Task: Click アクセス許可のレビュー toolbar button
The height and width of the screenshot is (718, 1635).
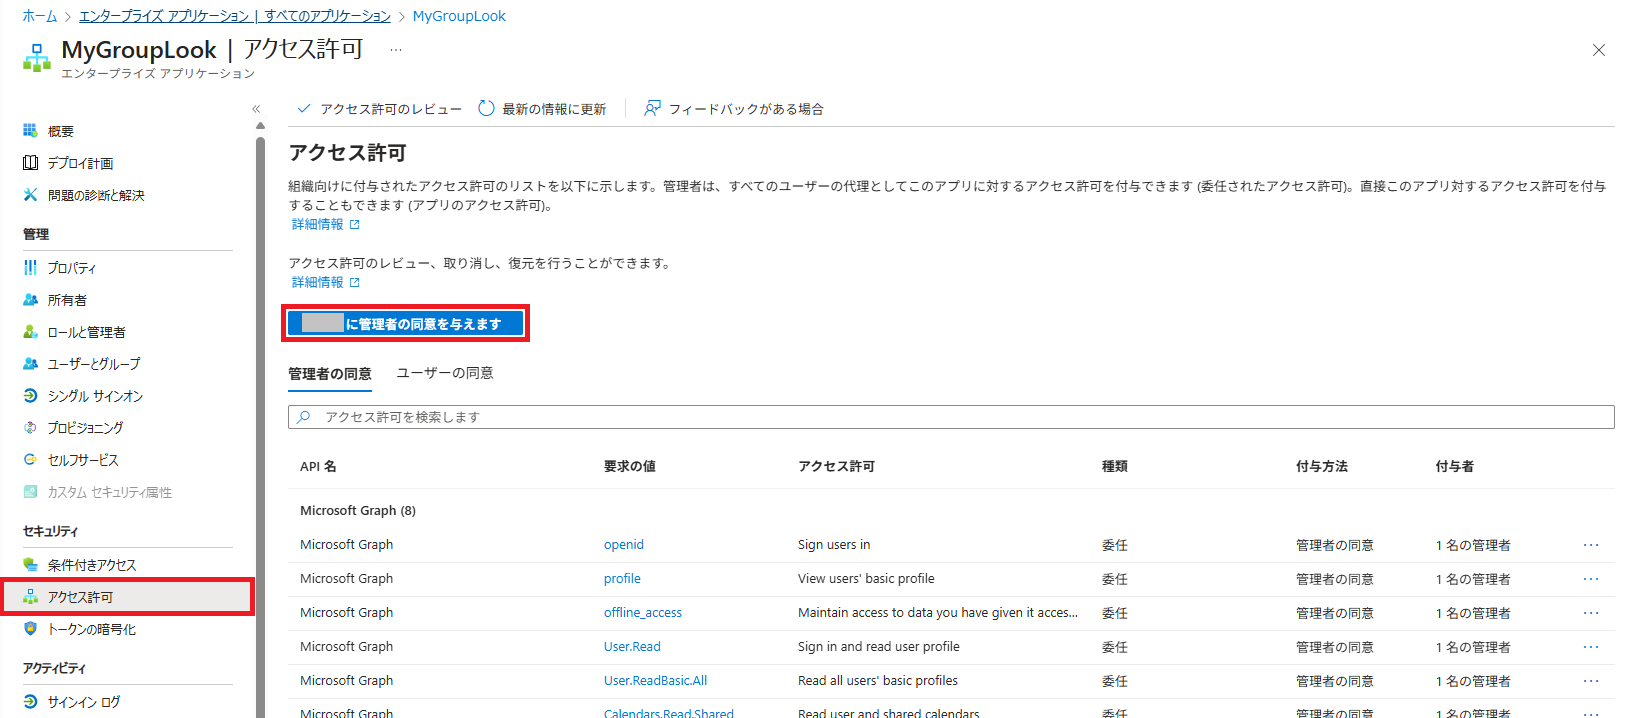Action: (379, 108)
